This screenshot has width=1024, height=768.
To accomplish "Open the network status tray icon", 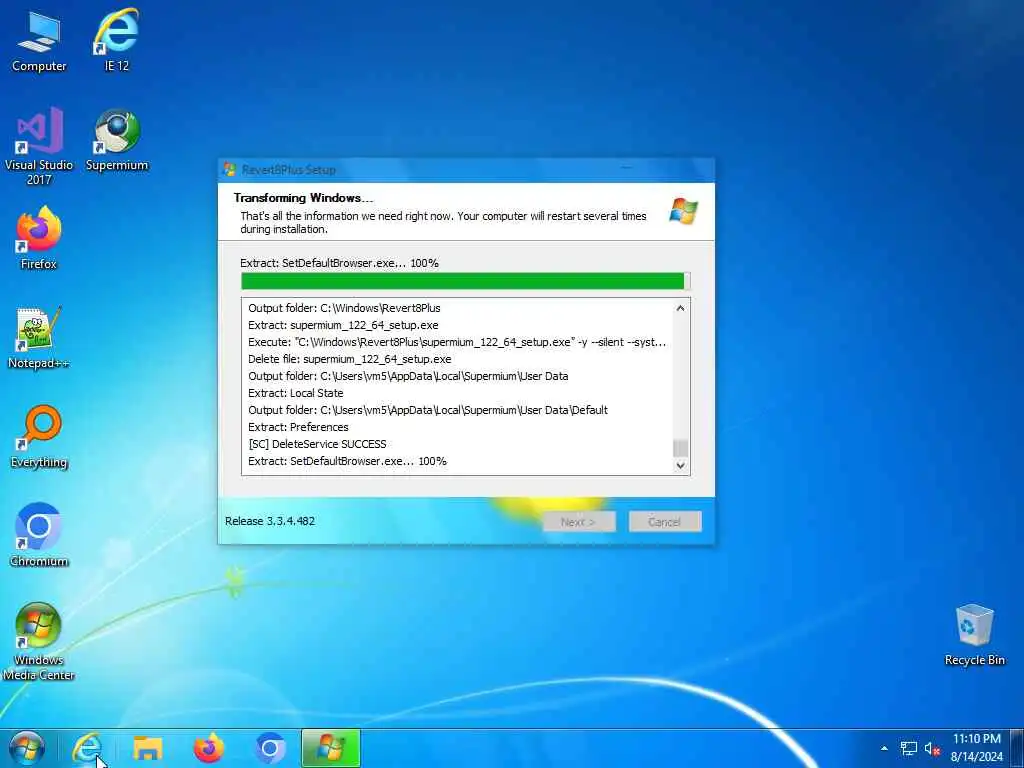I will tap(908, 748).
